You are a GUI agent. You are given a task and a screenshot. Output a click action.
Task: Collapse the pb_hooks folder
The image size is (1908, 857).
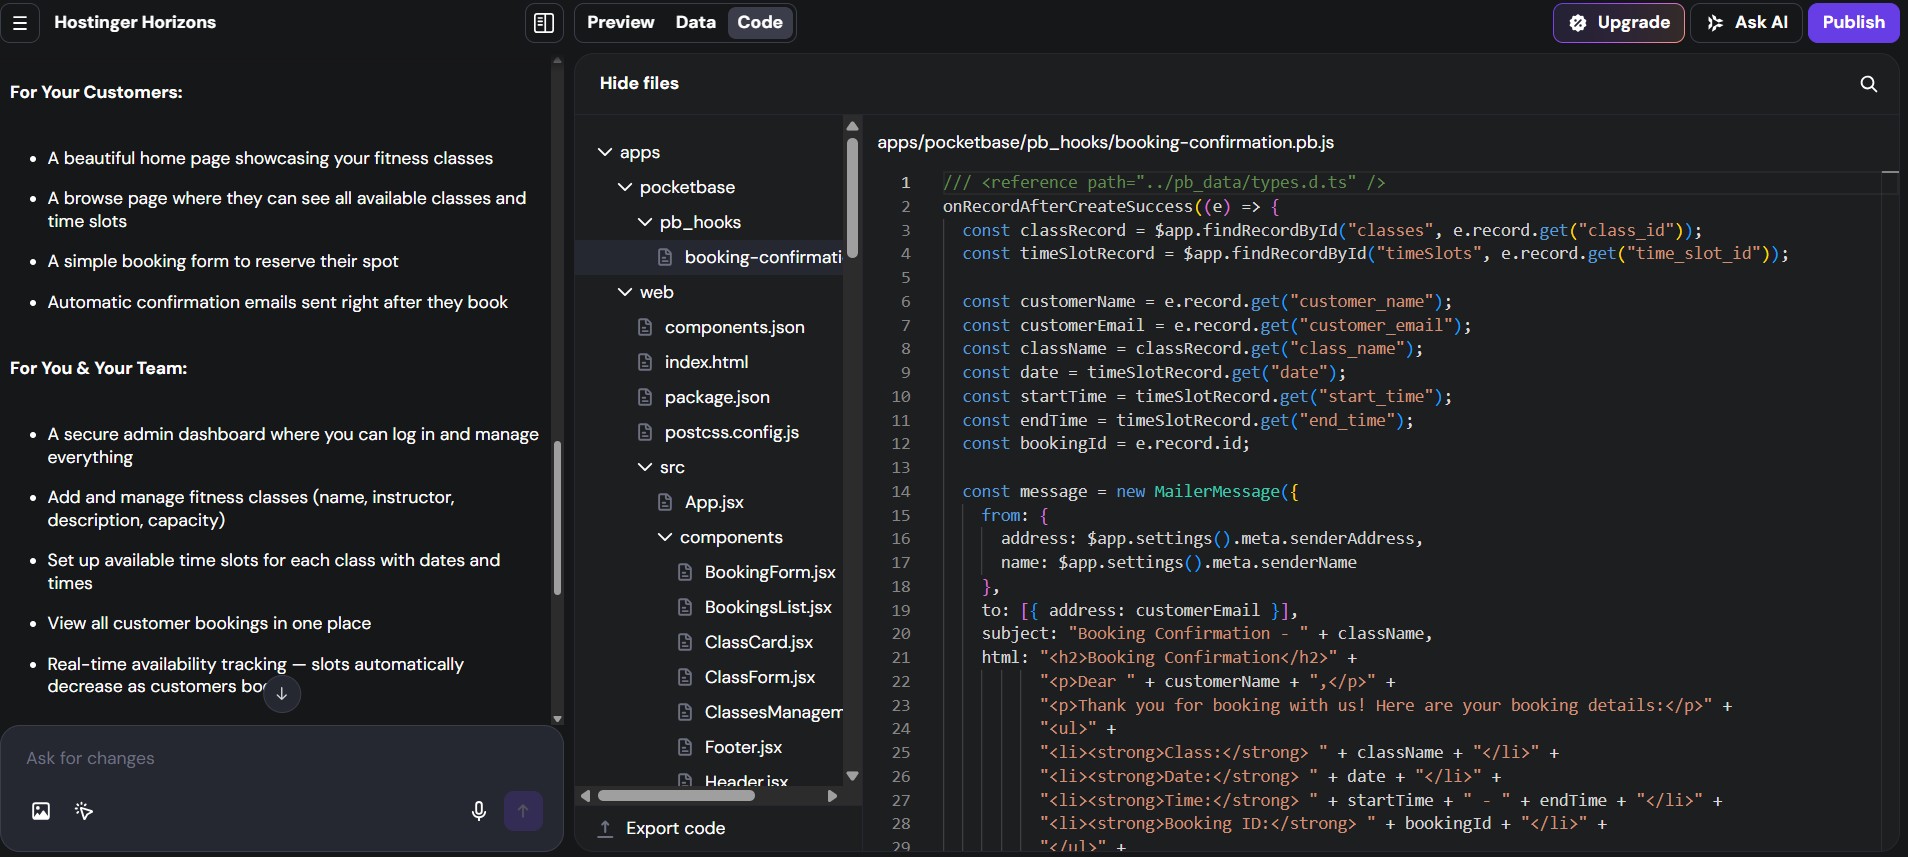click(x=645, y=222)
